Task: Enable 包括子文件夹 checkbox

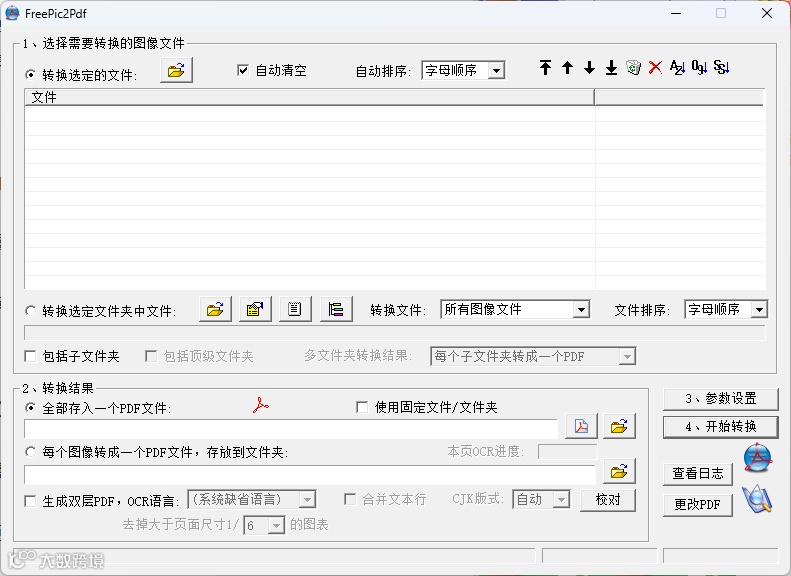Action: point(30,357)
